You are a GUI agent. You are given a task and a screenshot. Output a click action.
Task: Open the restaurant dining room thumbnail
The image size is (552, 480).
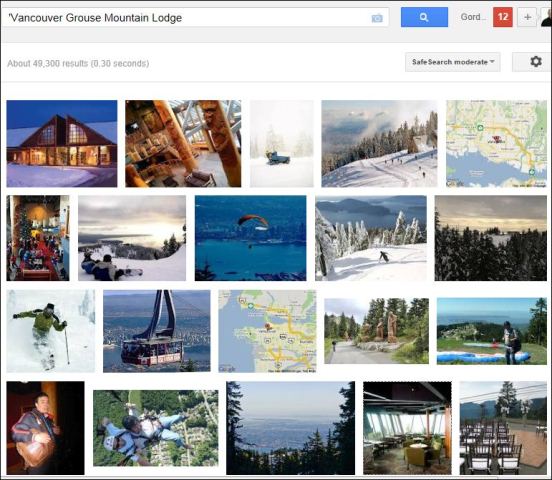point(407,428)
